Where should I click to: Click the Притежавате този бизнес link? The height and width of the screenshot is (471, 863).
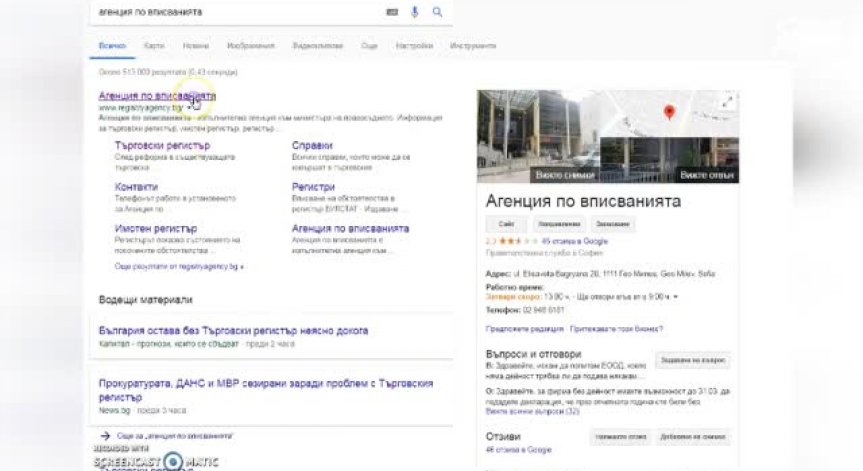pos(616,328)
